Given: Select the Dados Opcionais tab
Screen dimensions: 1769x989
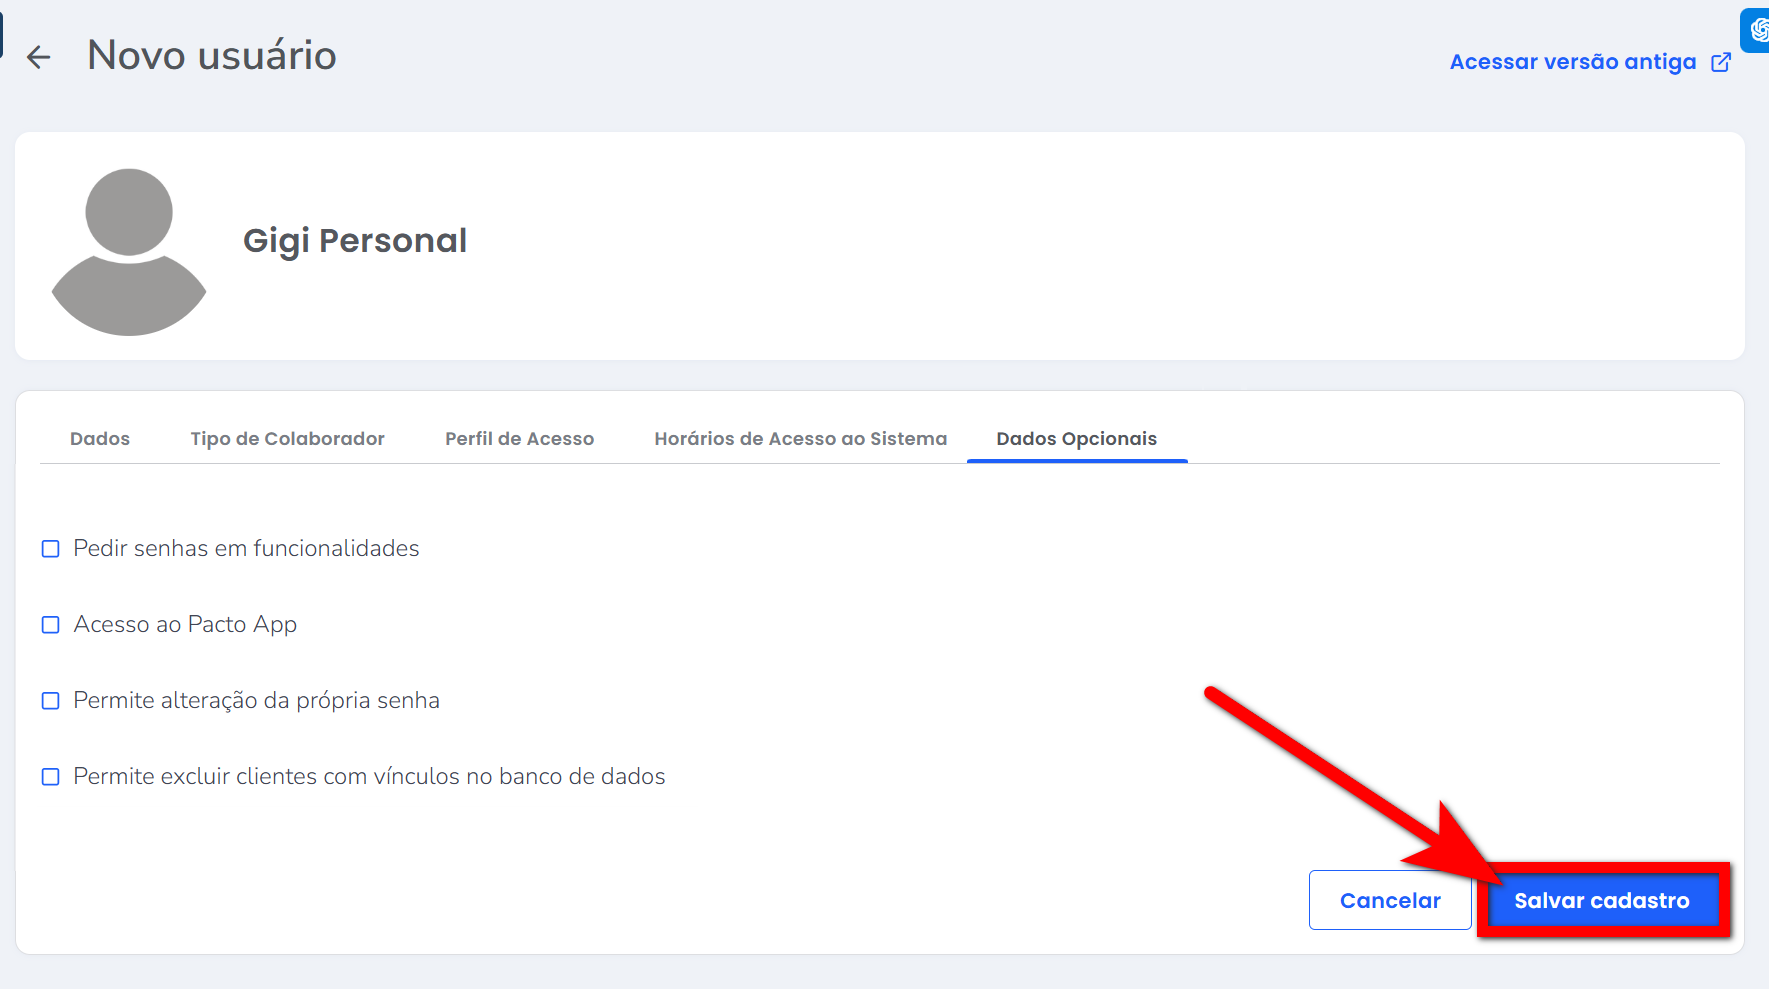Looking at the screenshot, I should point(1076,439).
